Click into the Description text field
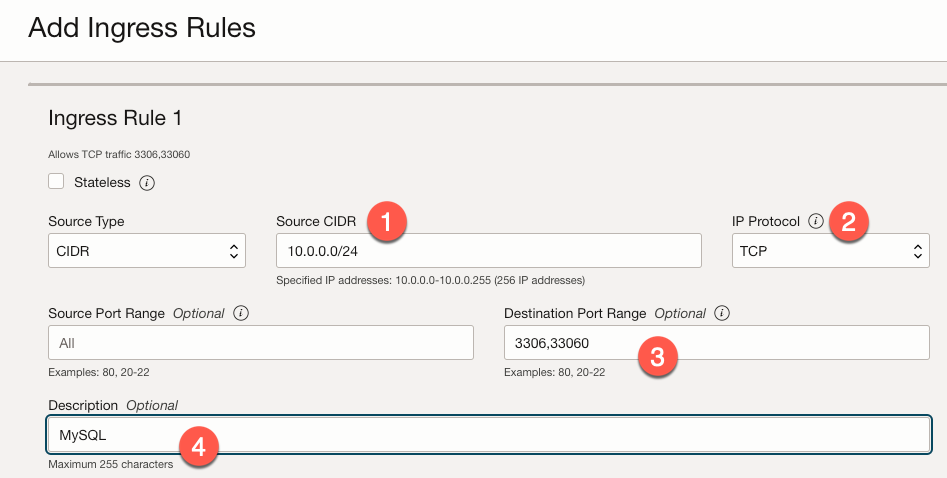947x478 pixels. tap(489, 436)
